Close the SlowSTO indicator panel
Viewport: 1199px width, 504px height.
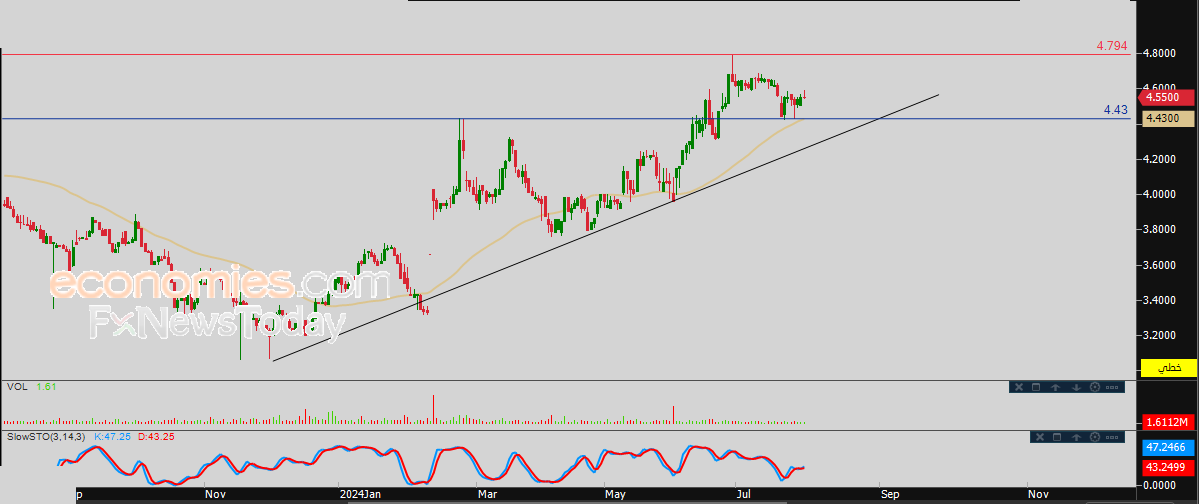click(x=1038, y=437)
